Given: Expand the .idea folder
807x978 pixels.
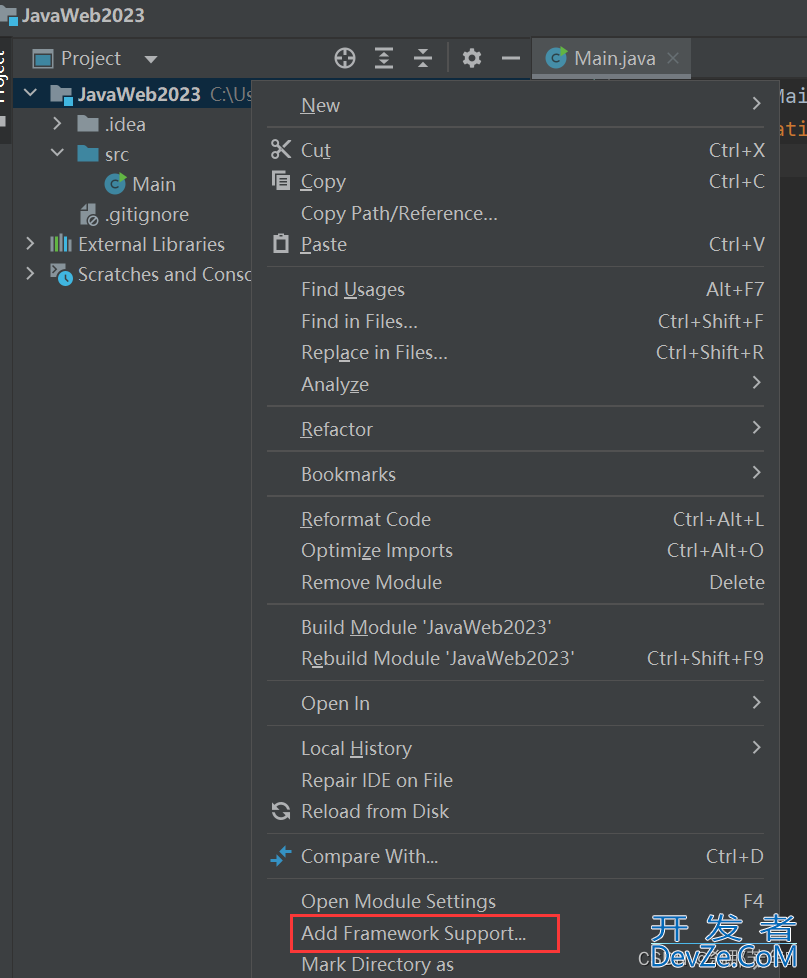Looking at the screenshot, I should (x=57, y=123).
